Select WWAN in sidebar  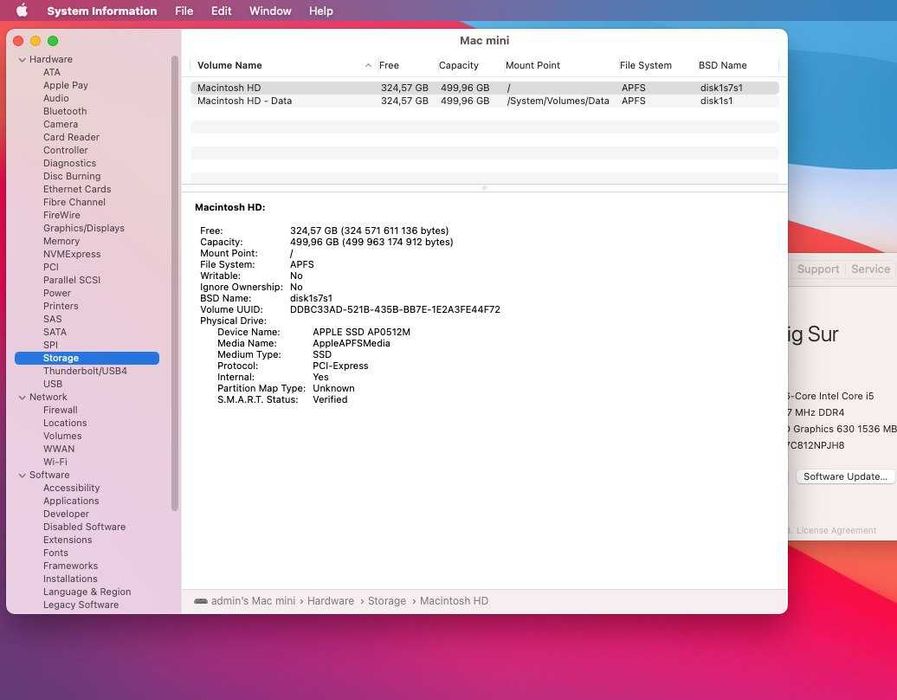pos(58,449)
